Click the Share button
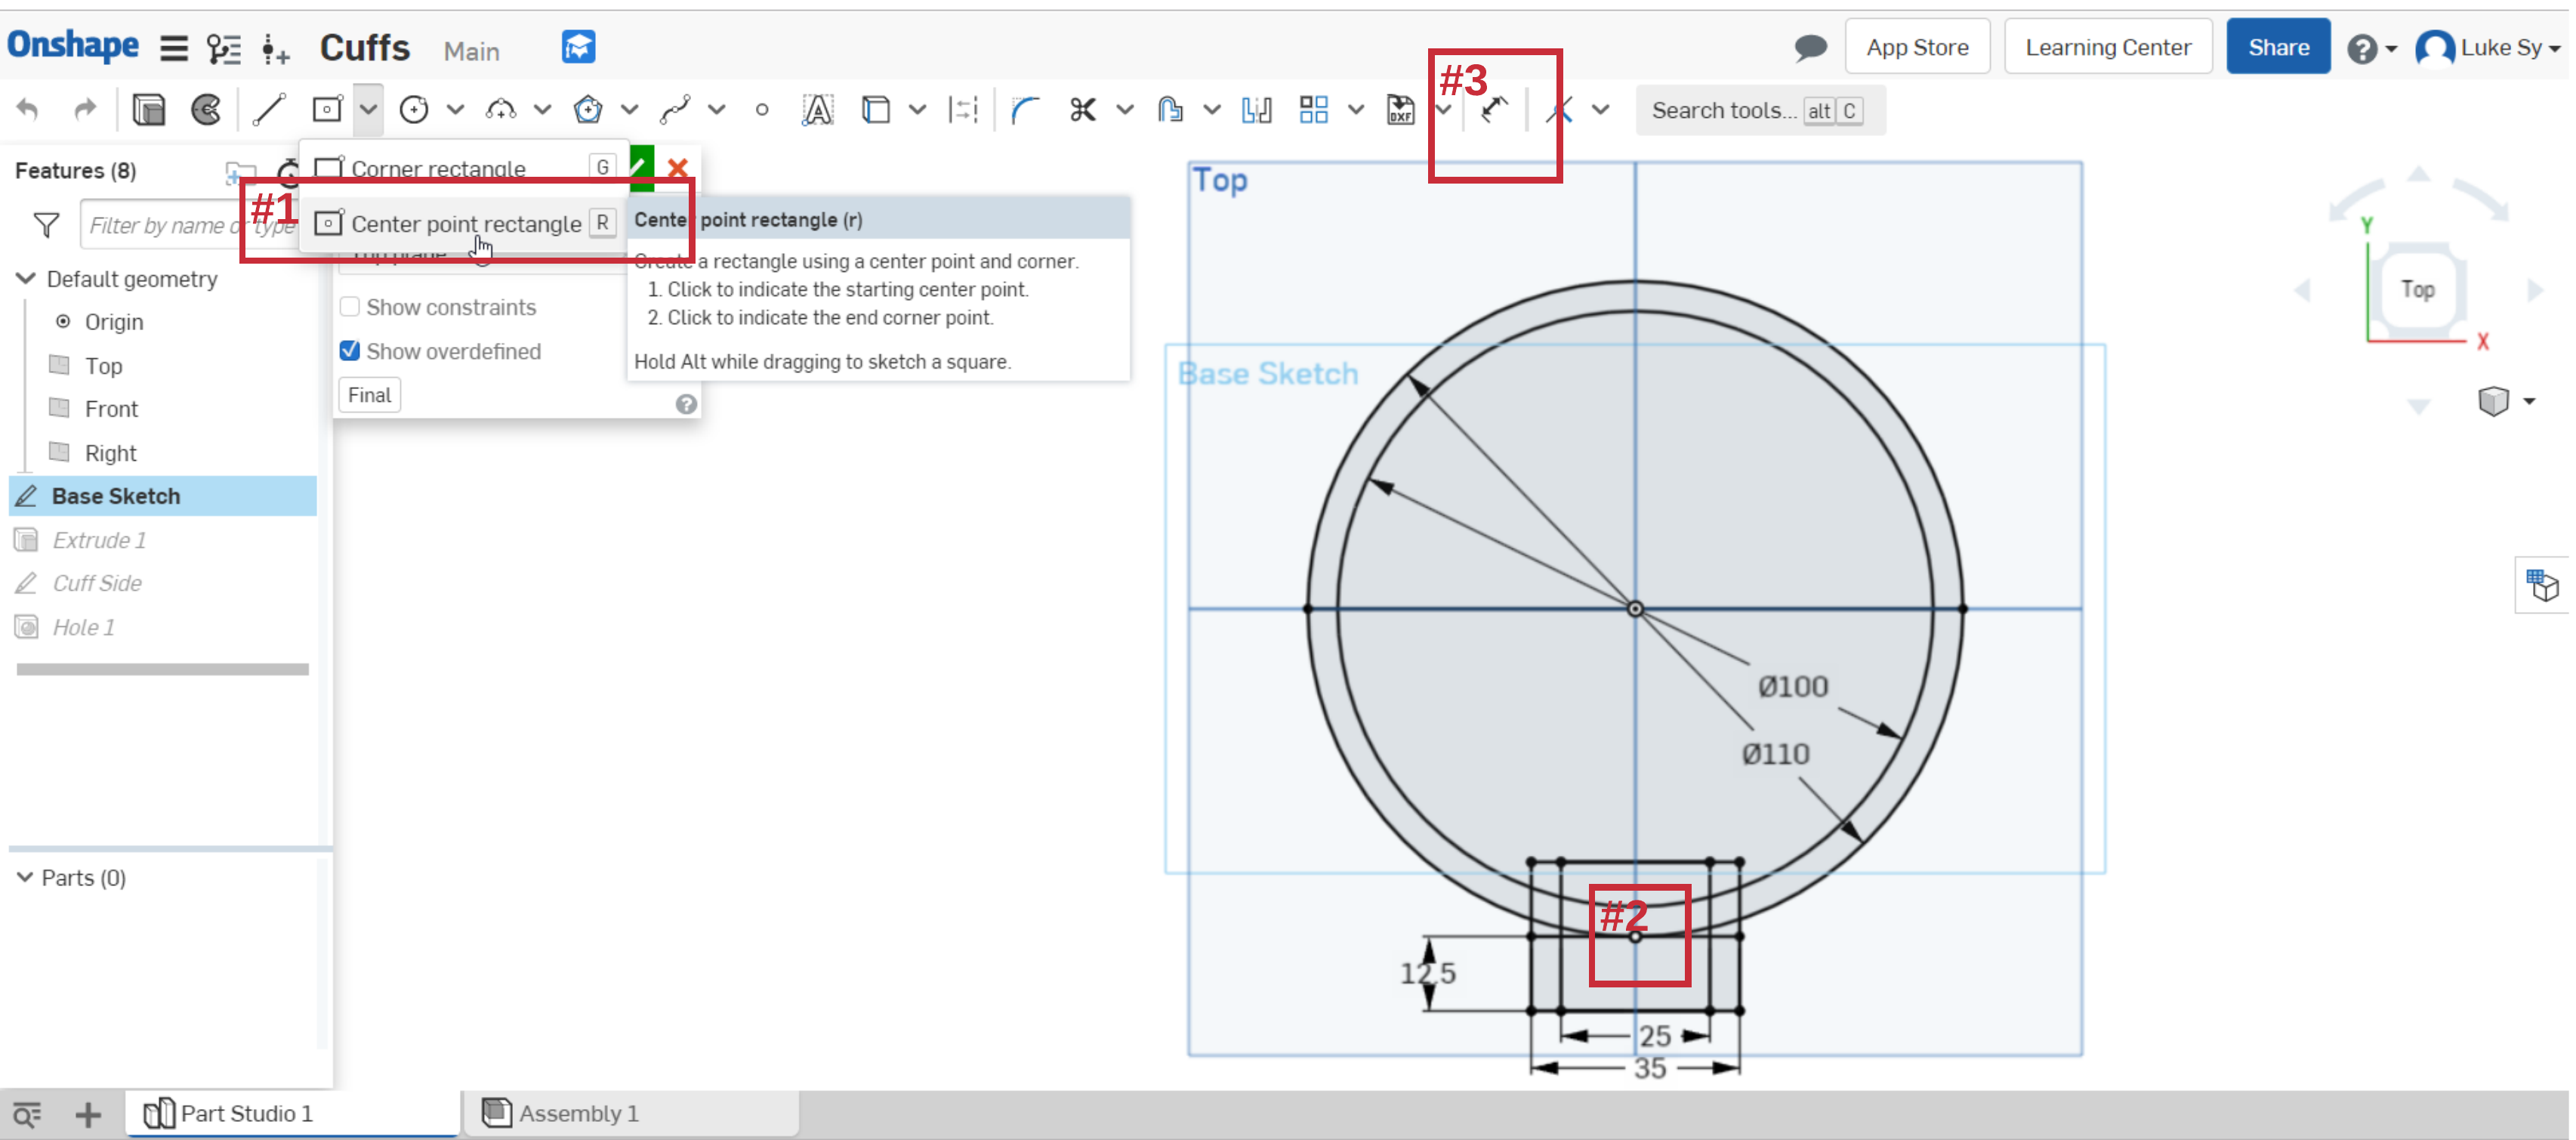This screenshot has height=1140, width=2576. 2277,46
